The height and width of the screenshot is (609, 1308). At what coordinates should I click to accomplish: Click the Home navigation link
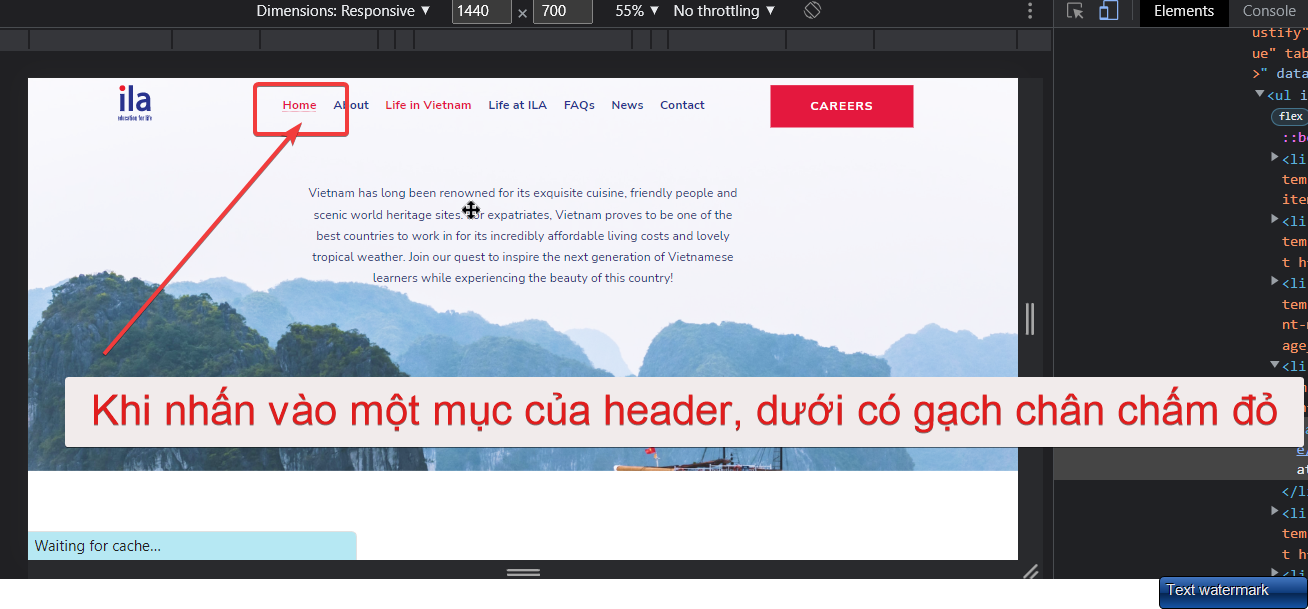pyautogui.click(x=299, y=105)
